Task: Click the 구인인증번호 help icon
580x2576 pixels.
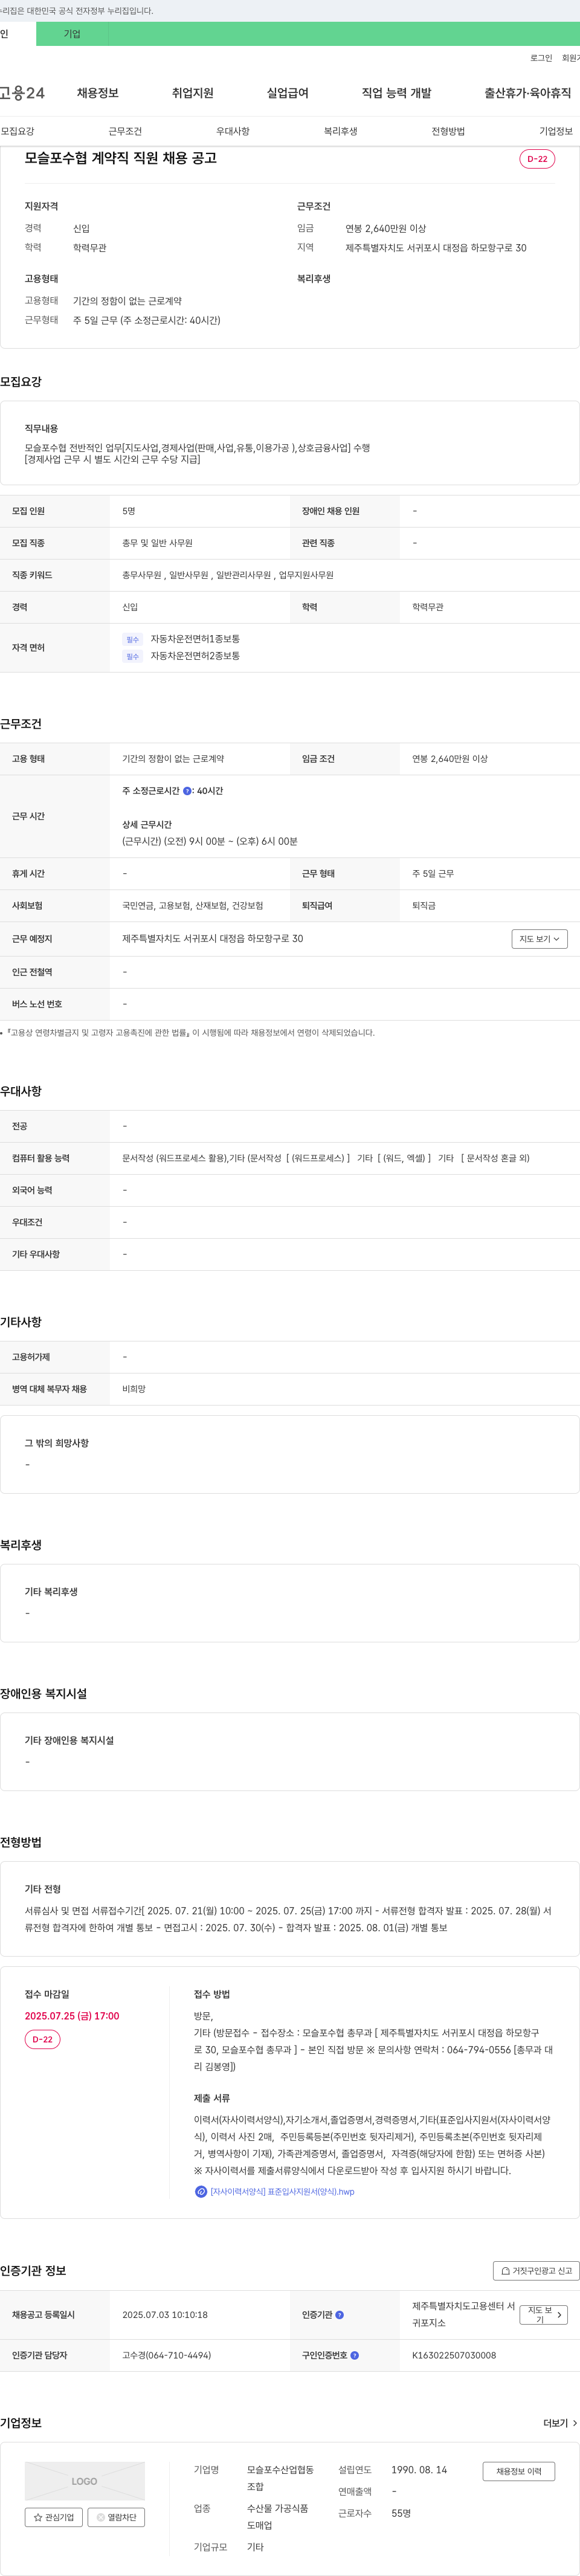Action: click(354, 2355)
